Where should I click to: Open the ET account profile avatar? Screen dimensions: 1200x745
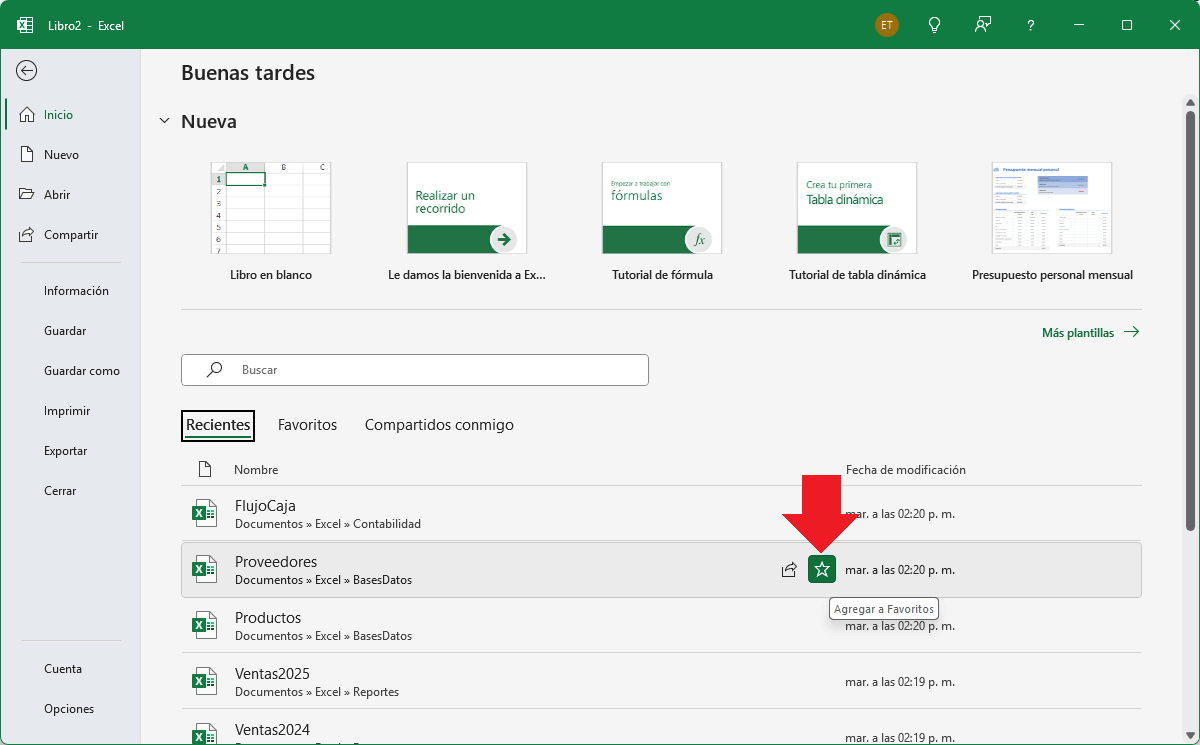click(887, 25)
